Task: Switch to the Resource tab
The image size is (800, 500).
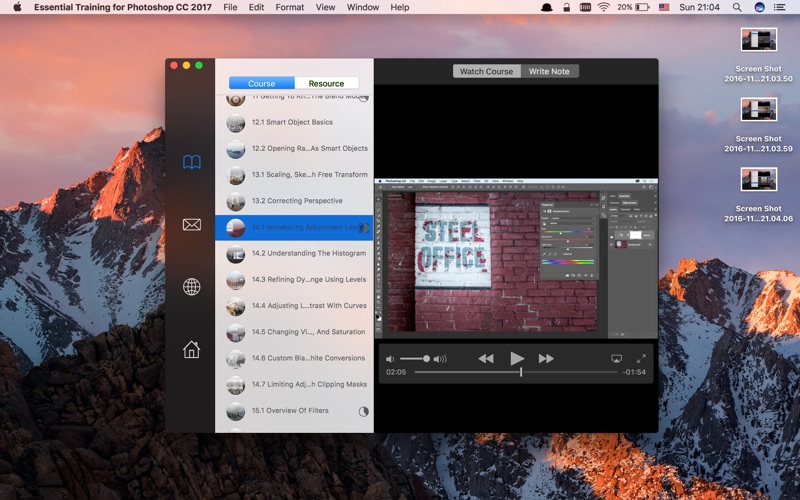Action: 327,83
